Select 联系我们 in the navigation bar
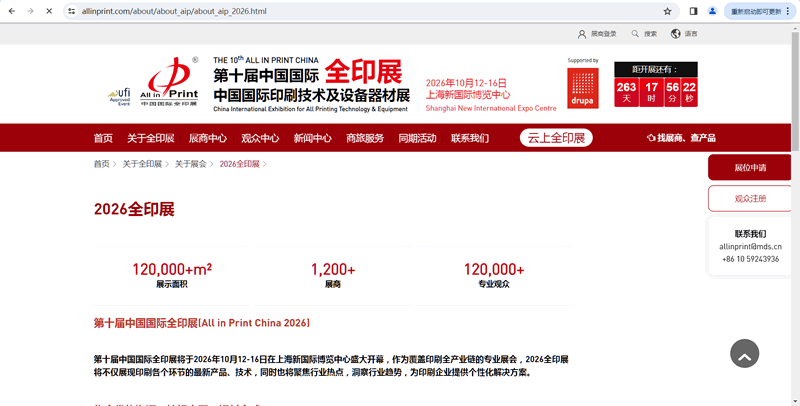This screenshot has width=800, height=406. pos(472,138)
